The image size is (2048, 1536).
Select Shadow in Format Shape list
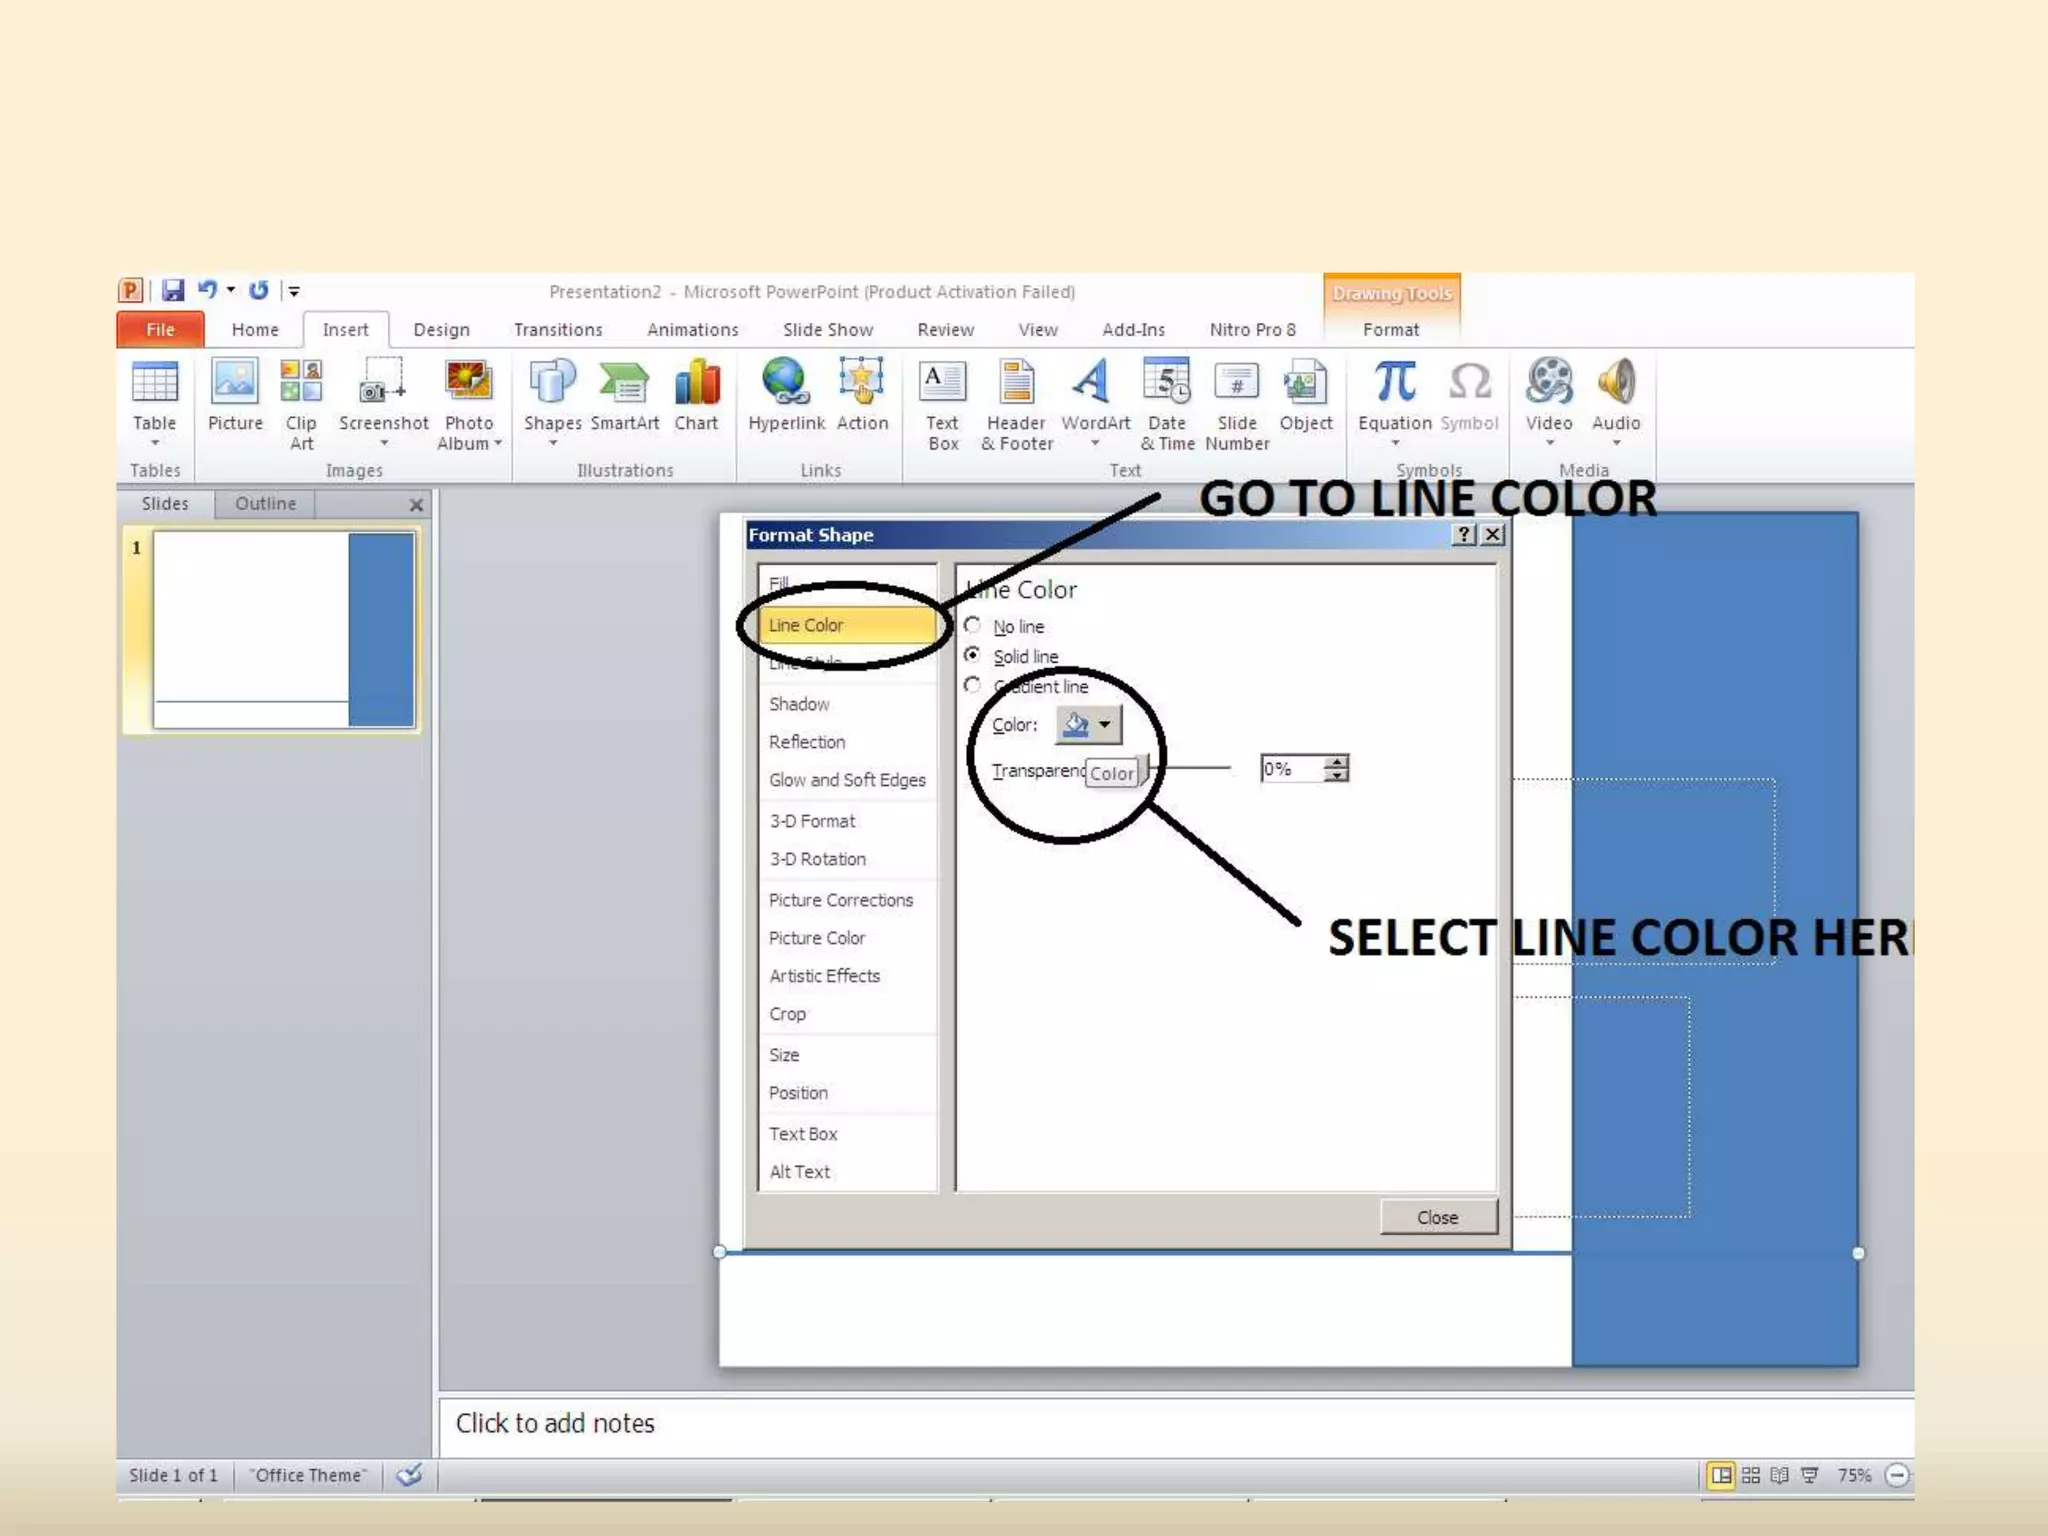point(799,704)
